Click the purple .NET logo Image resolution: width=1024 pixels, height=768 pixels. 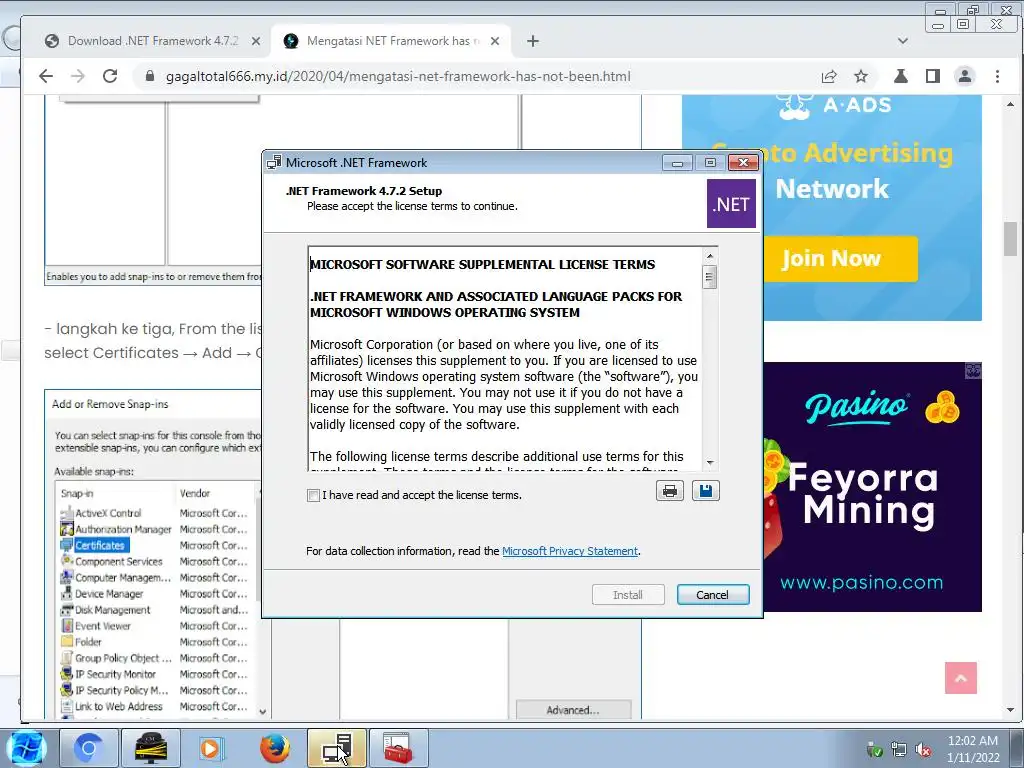pos(731,204)
